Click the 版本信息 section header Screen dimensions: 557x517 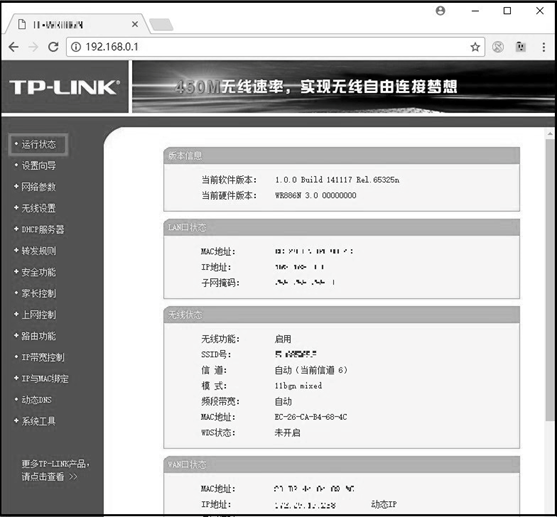tap(341, 156)
